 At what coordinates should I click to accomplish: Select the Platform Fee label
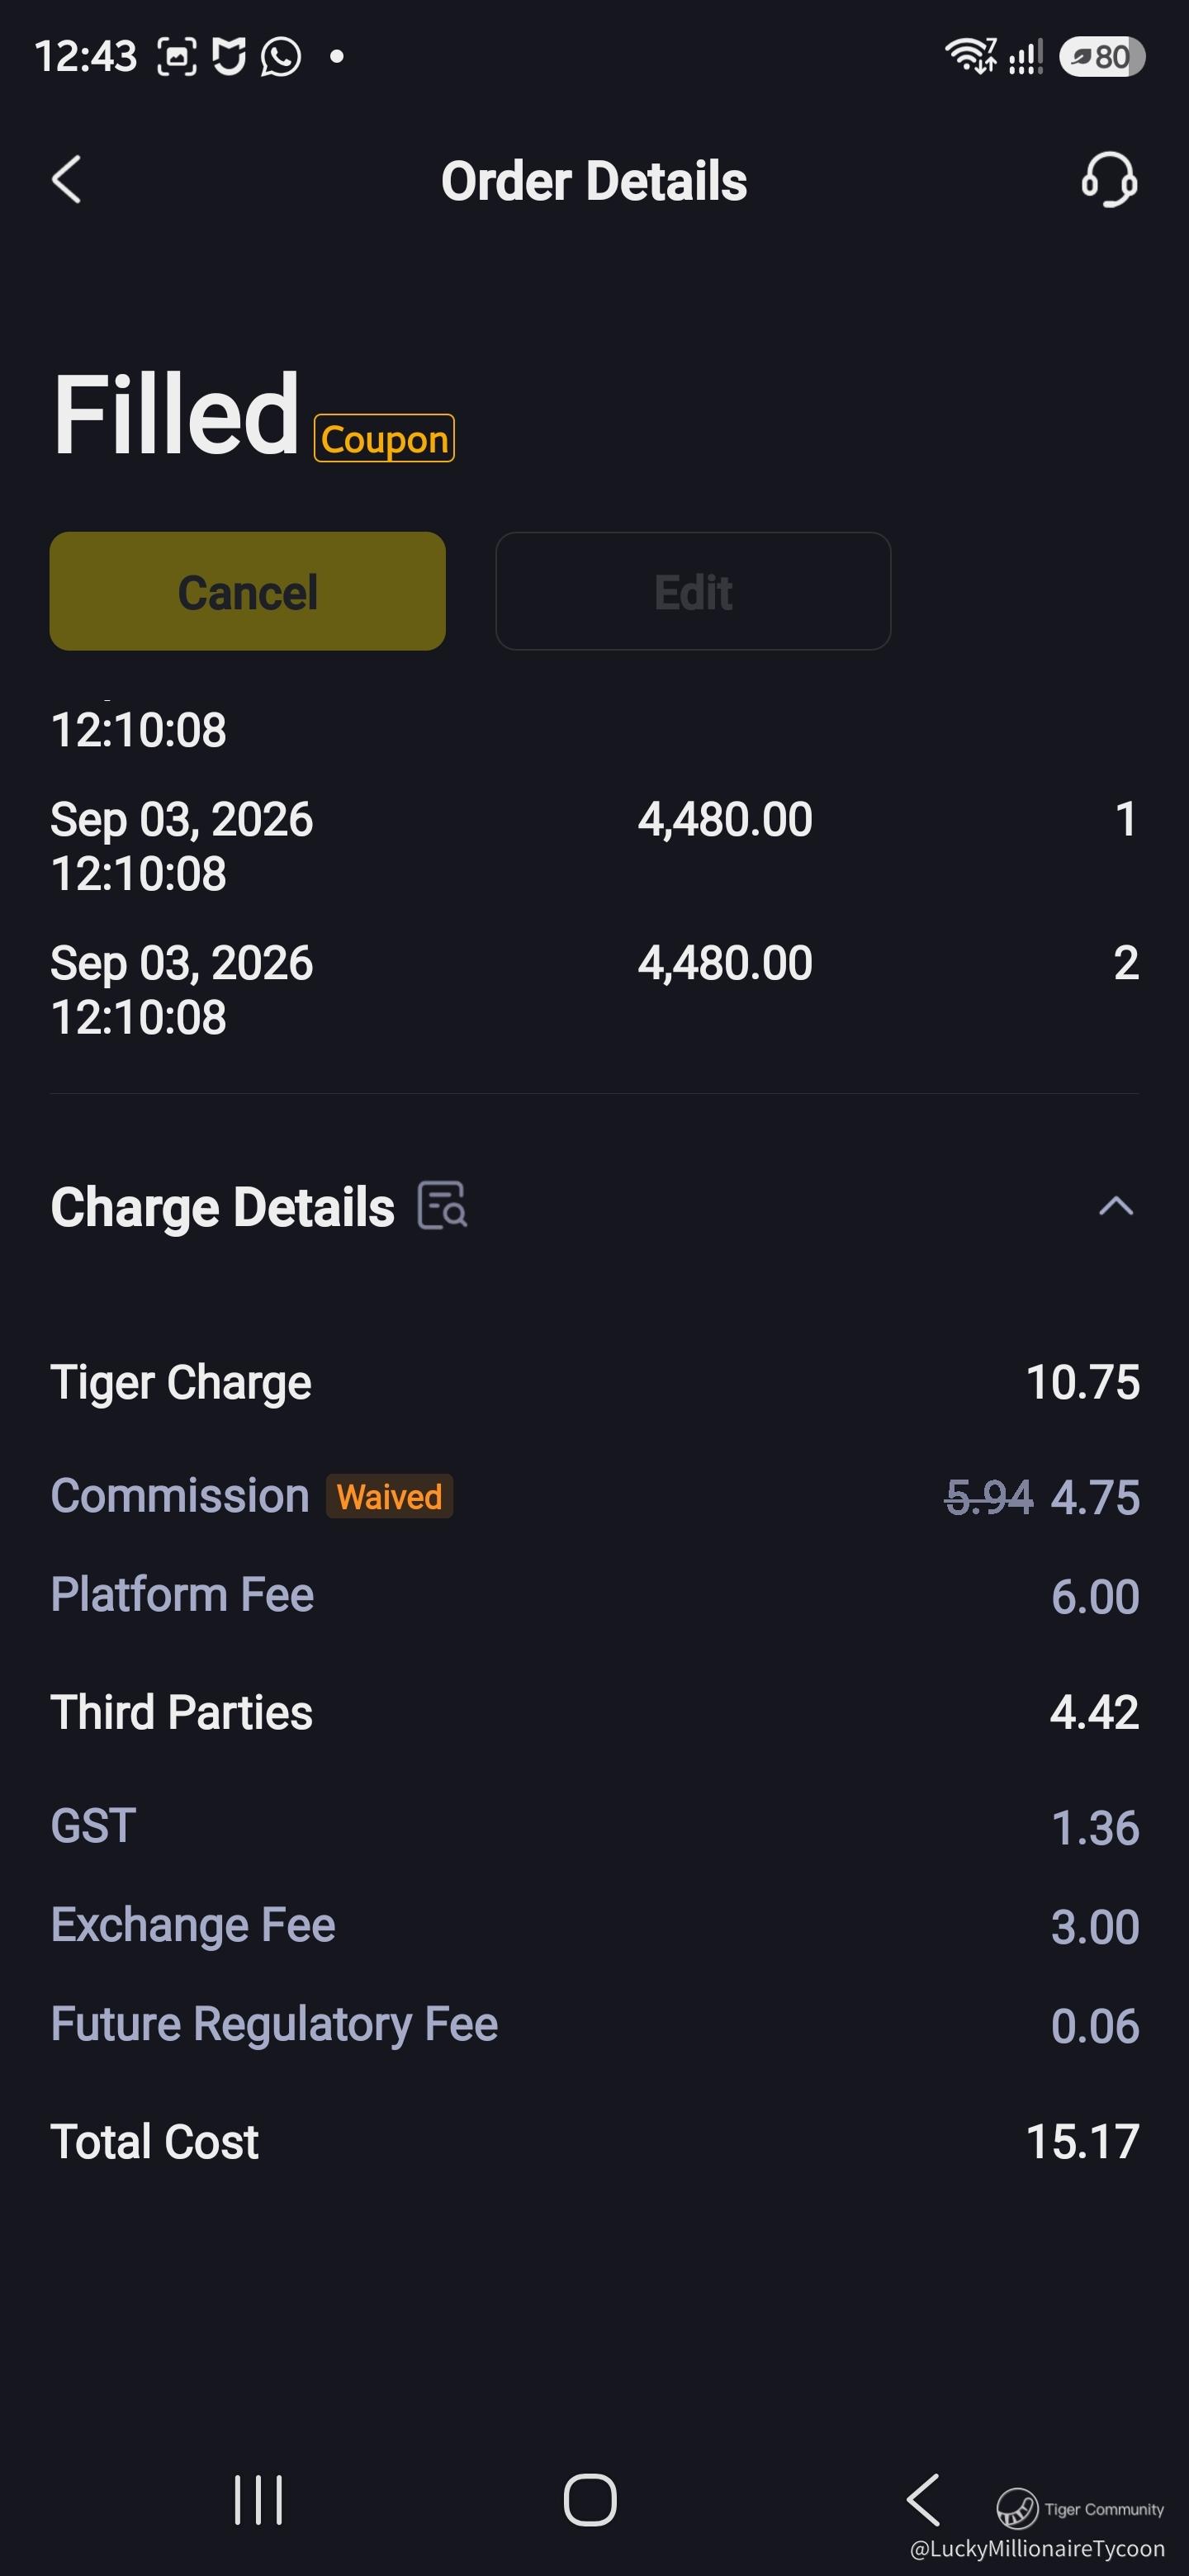[182, 1594]
